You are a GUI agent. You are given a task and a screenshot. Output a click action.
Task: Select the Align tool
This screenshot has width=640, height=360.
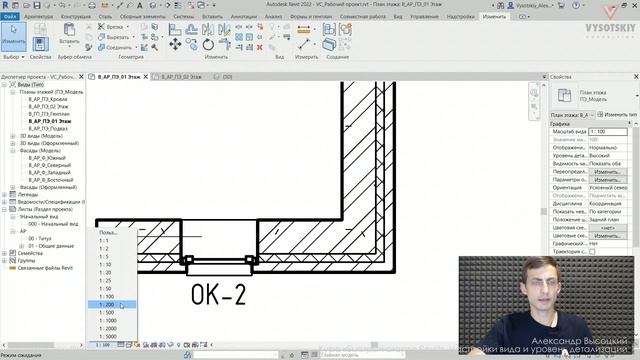[175, 29]
